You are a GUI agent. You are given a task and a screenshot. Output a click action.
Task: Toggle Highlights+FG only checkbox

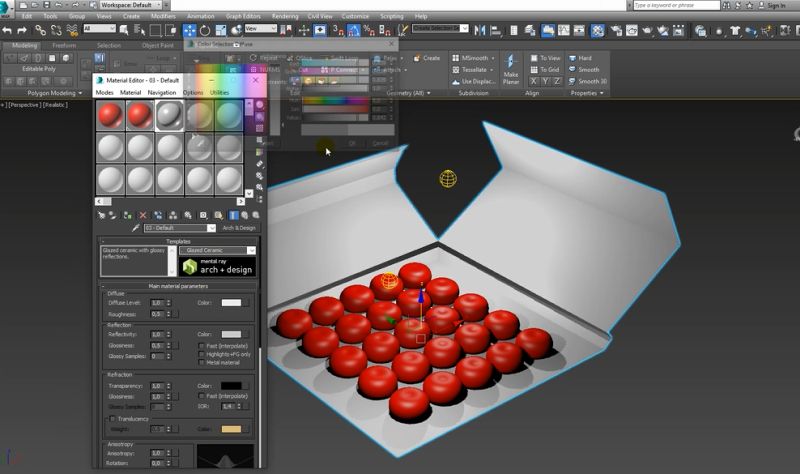[x=201, y=354]
